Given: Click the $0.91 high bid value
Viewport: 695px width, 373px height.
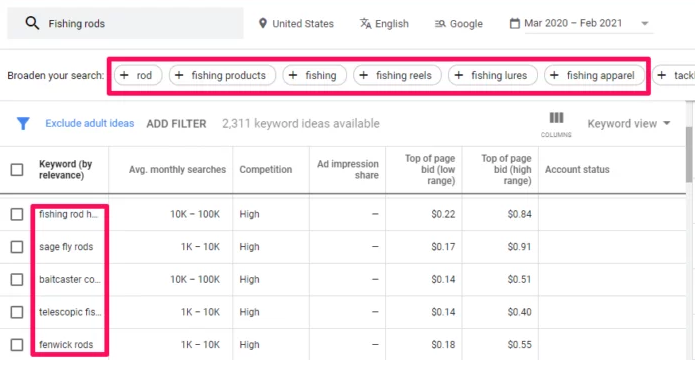Looking at the screenshot, I should click(519, 247).
